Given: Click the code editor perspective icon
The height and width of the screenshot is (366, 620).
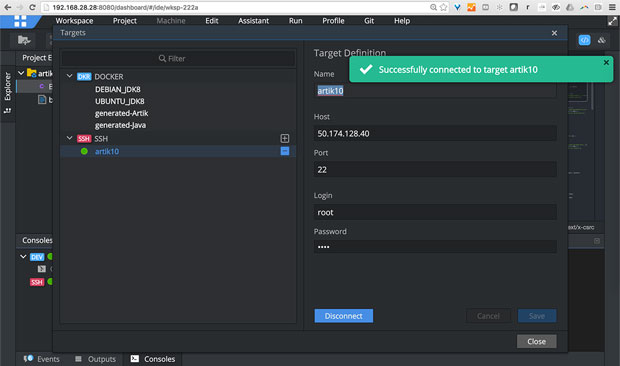Looking at the screenshot, I should [584, 40].
